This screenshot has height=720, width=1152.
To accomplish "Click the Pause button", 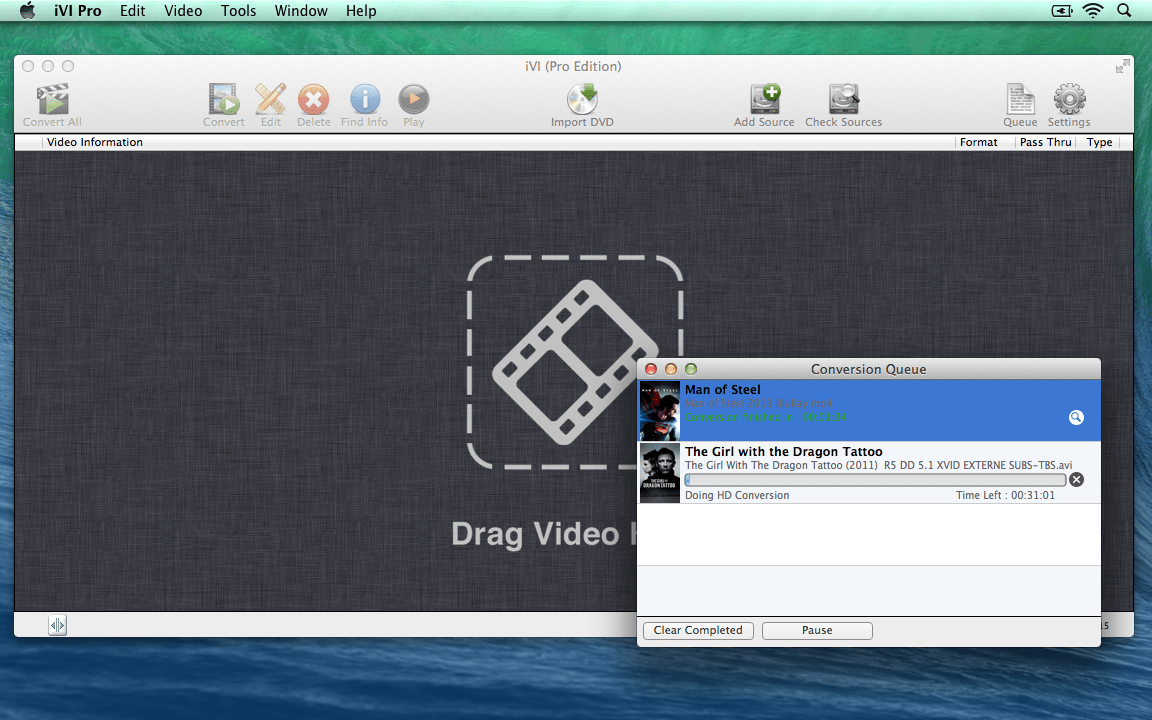I will pos(817,630).
